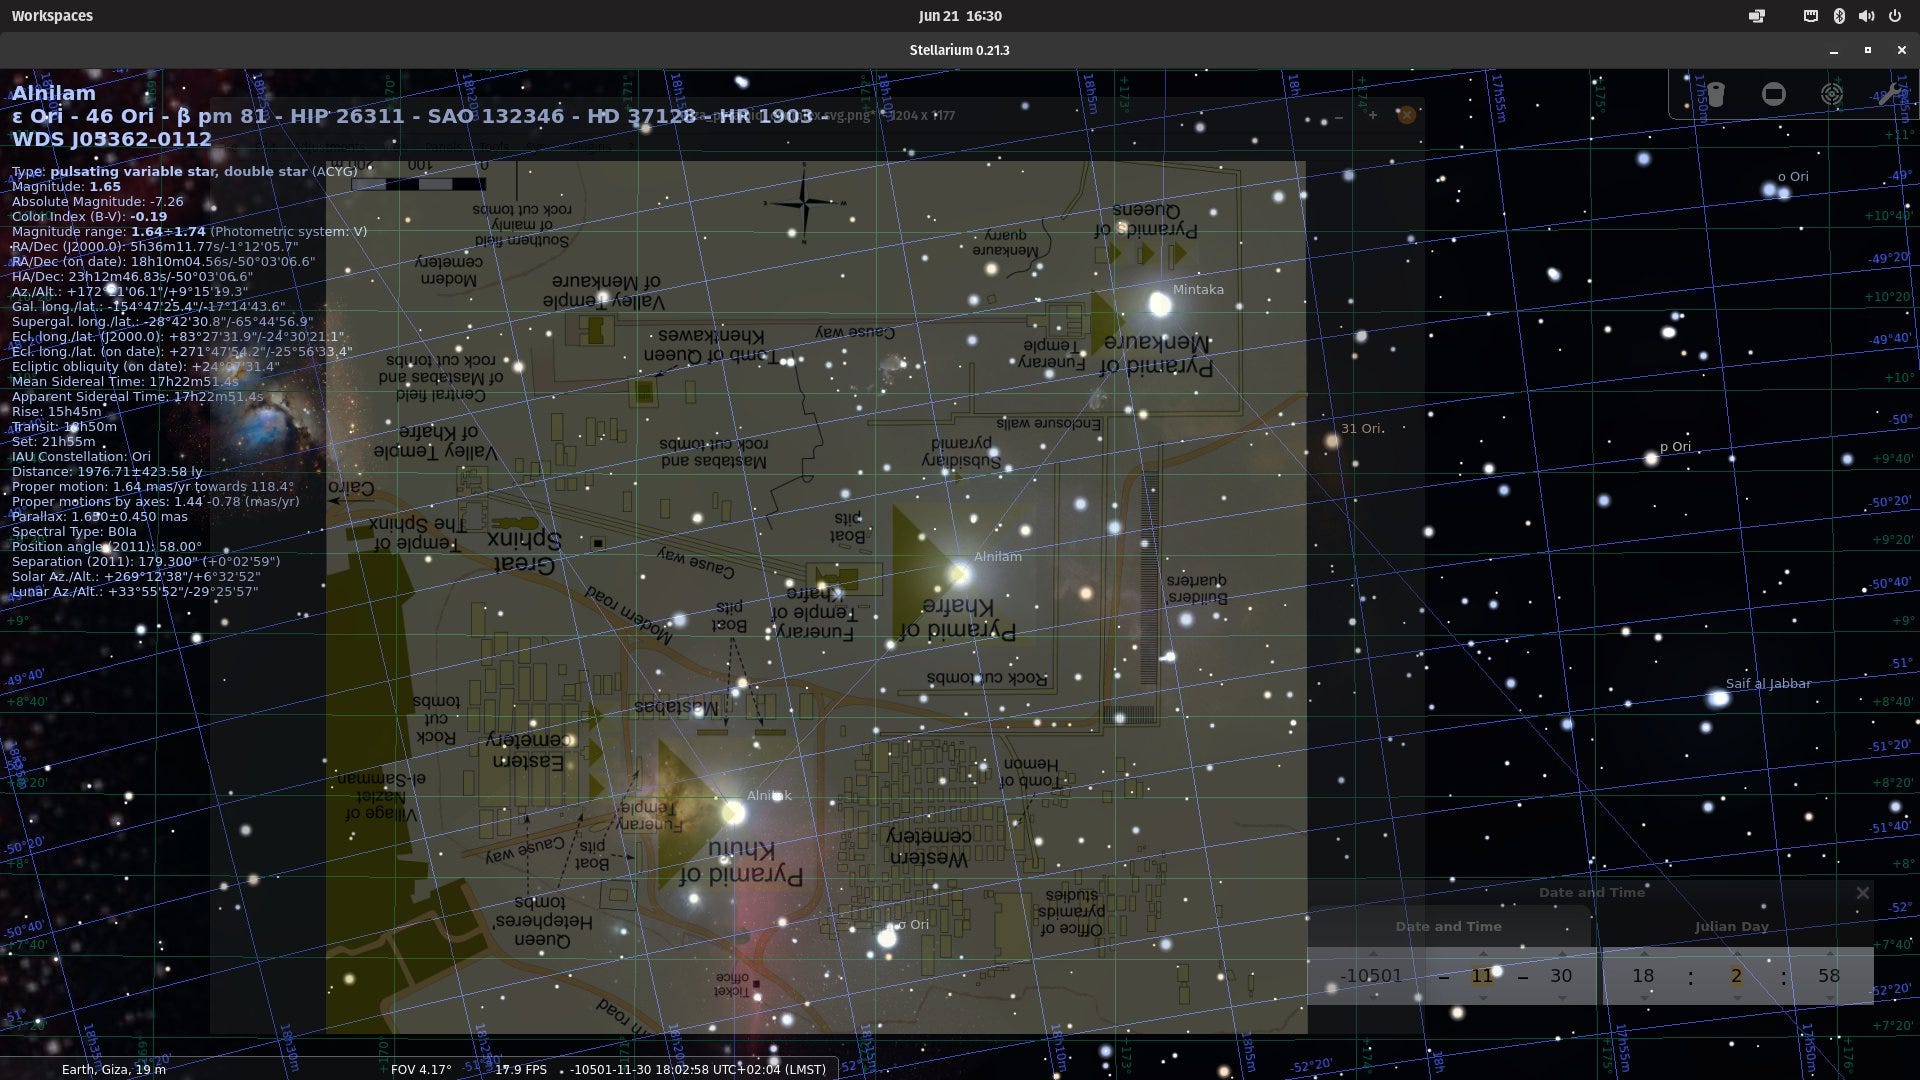Select the star Alnitak

point(733,812)
